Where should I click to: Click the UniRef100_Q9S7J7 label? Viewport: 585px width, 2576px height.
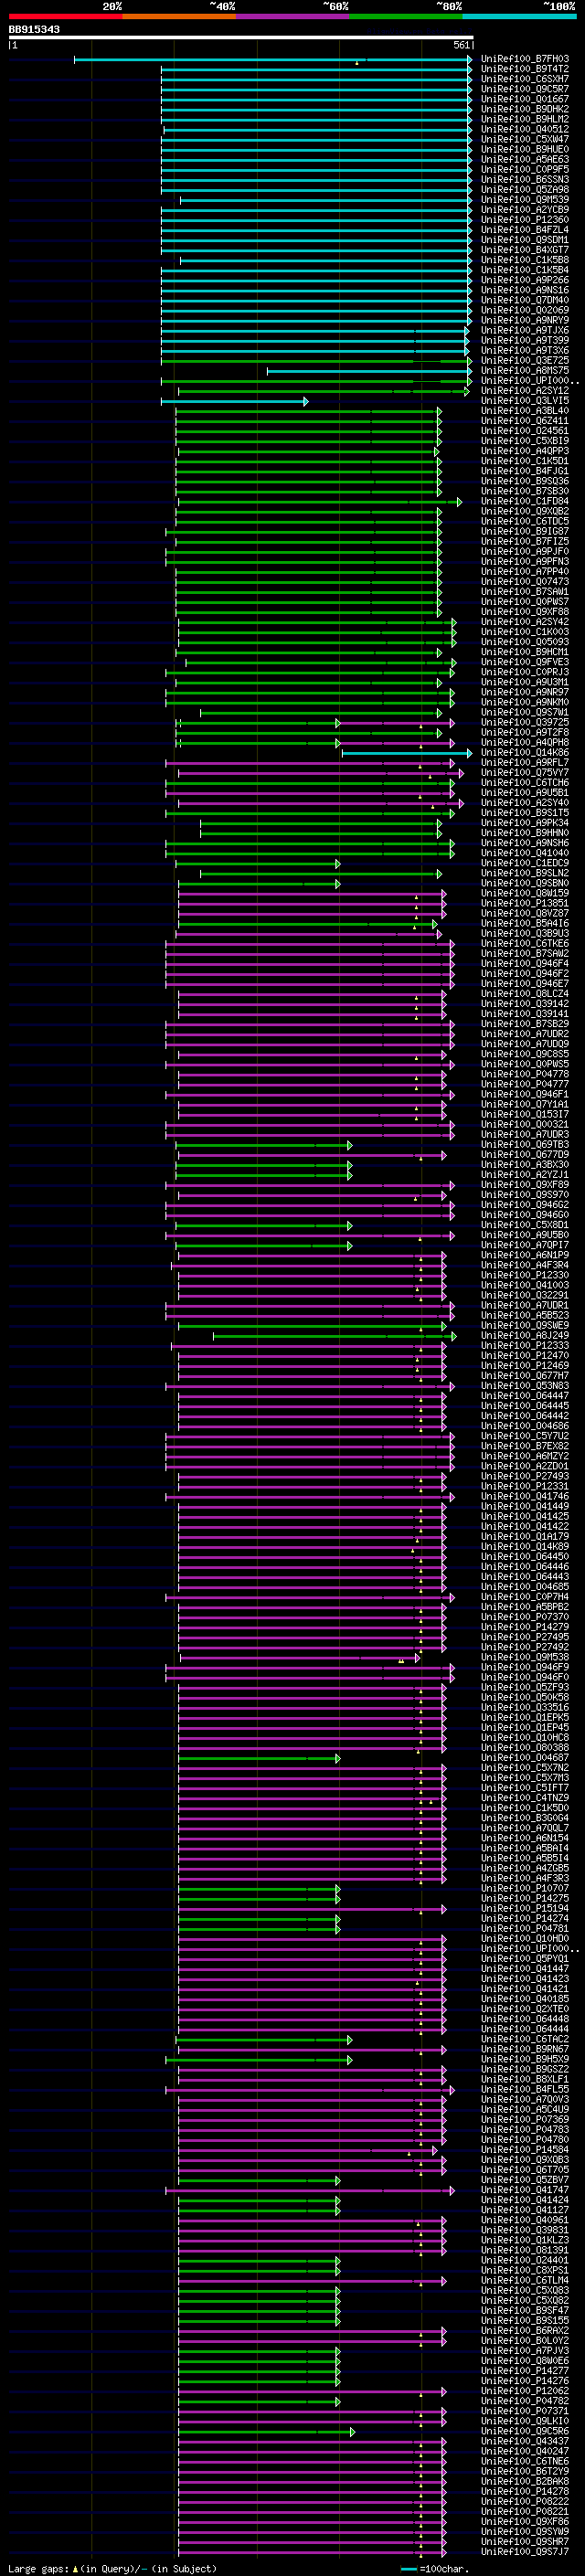524,2553
